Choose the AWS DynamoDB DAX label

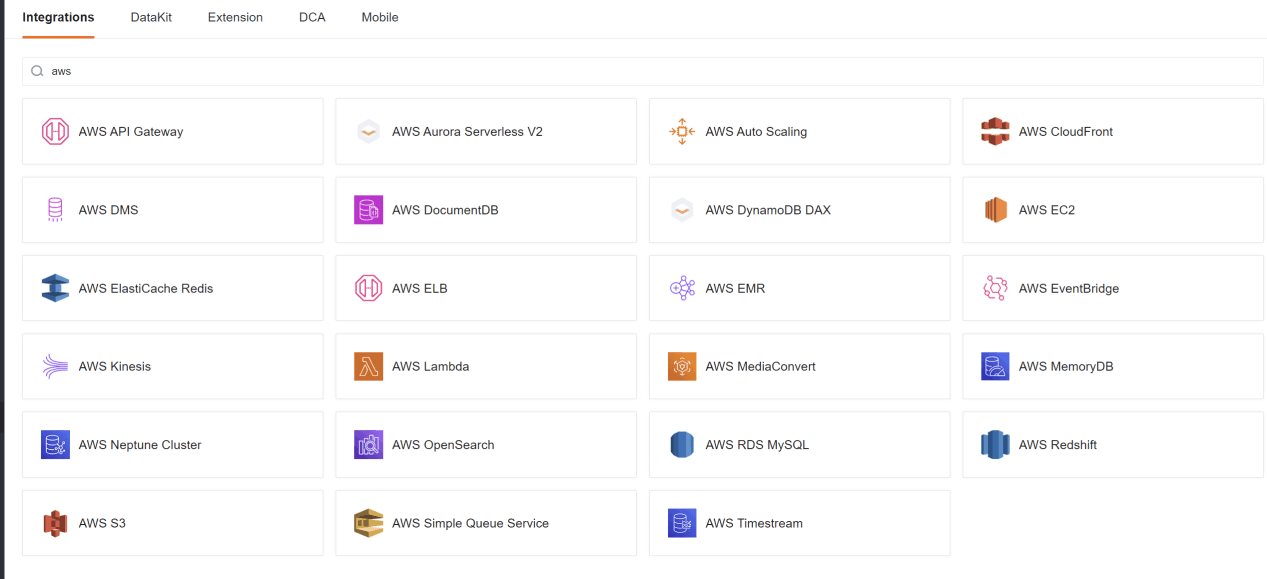pos(768,210)
